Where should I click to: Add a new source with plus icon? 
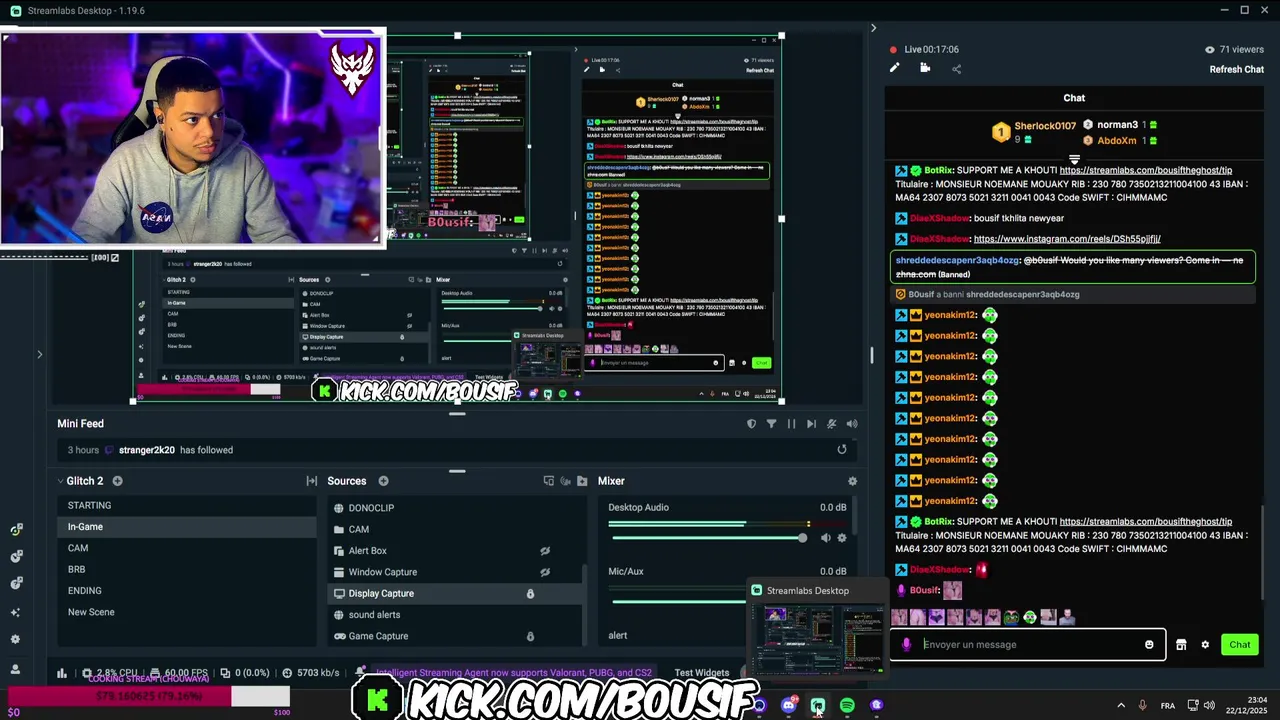point(383,481)
